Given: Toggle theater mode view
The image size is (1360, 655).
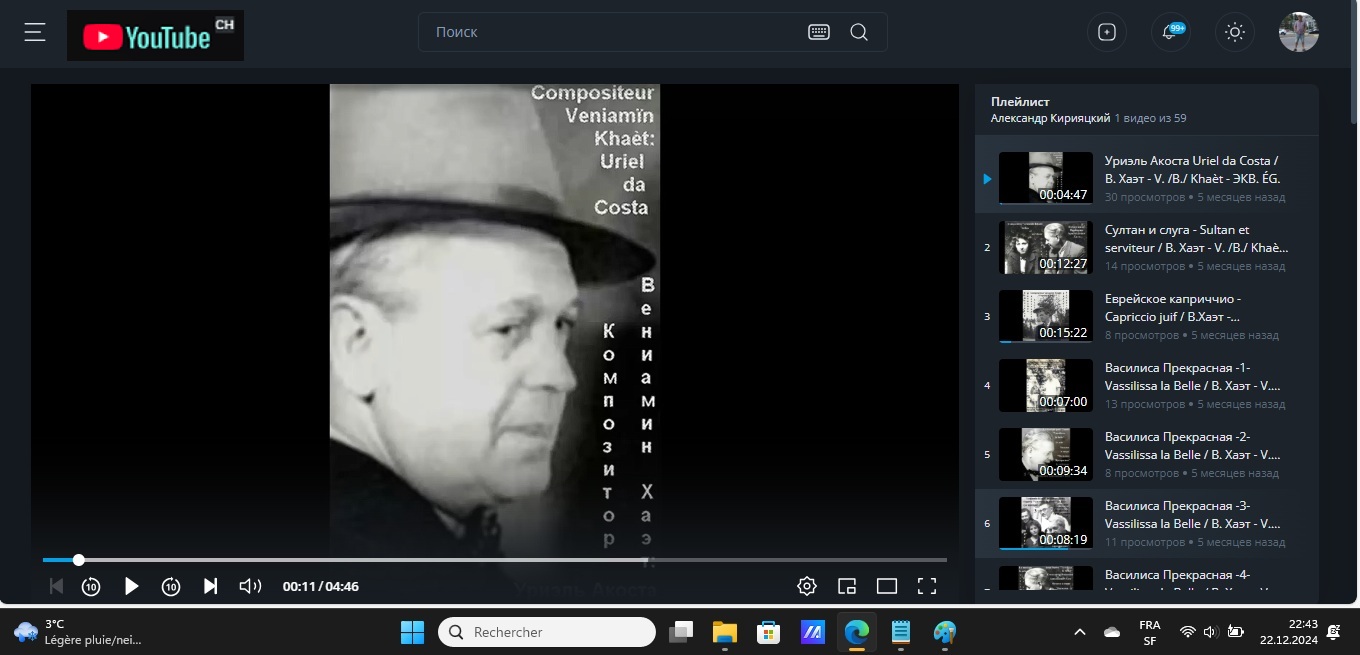Looking at the screenshot, I should (887, 586).
